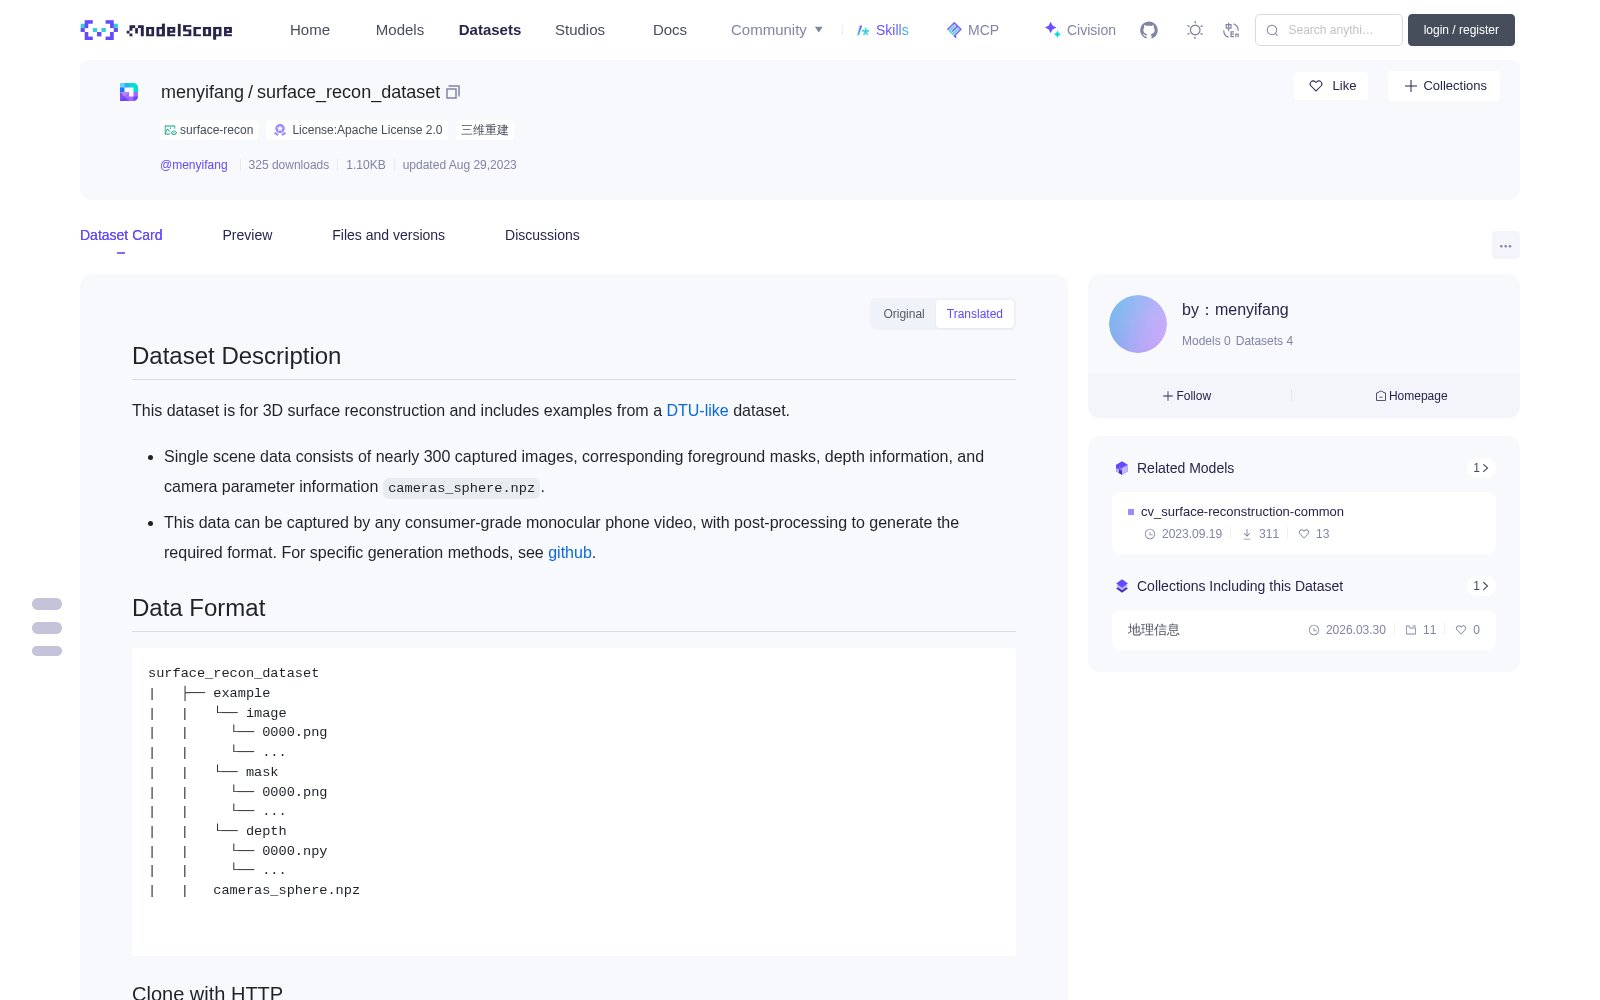Open the Docs menu item
The width and height of the screenshot is (1600, 1000).
pos(670,30)
